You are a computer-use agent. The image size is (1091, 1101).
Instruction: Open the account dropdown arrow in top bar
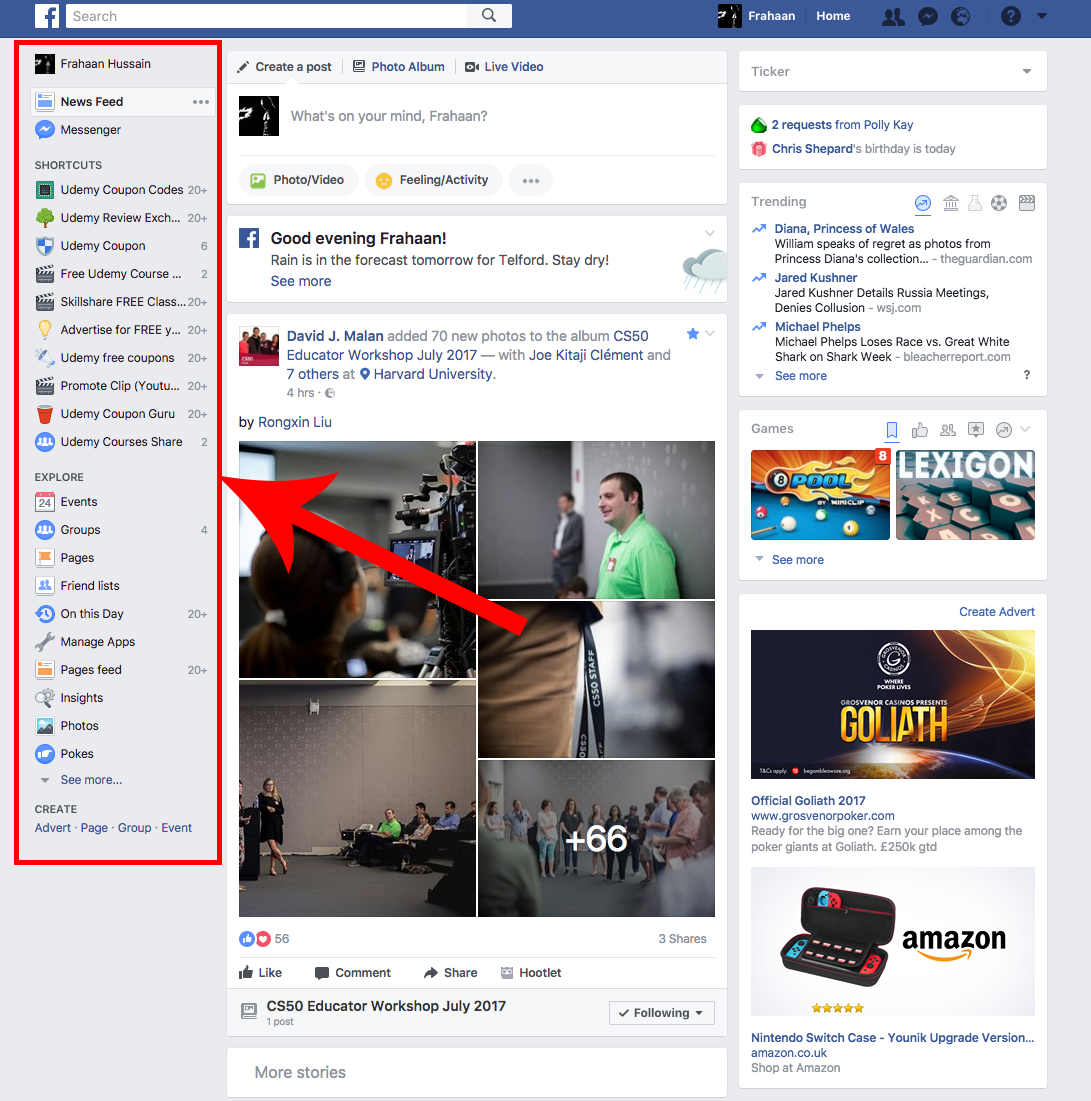tap(1042, 16)
